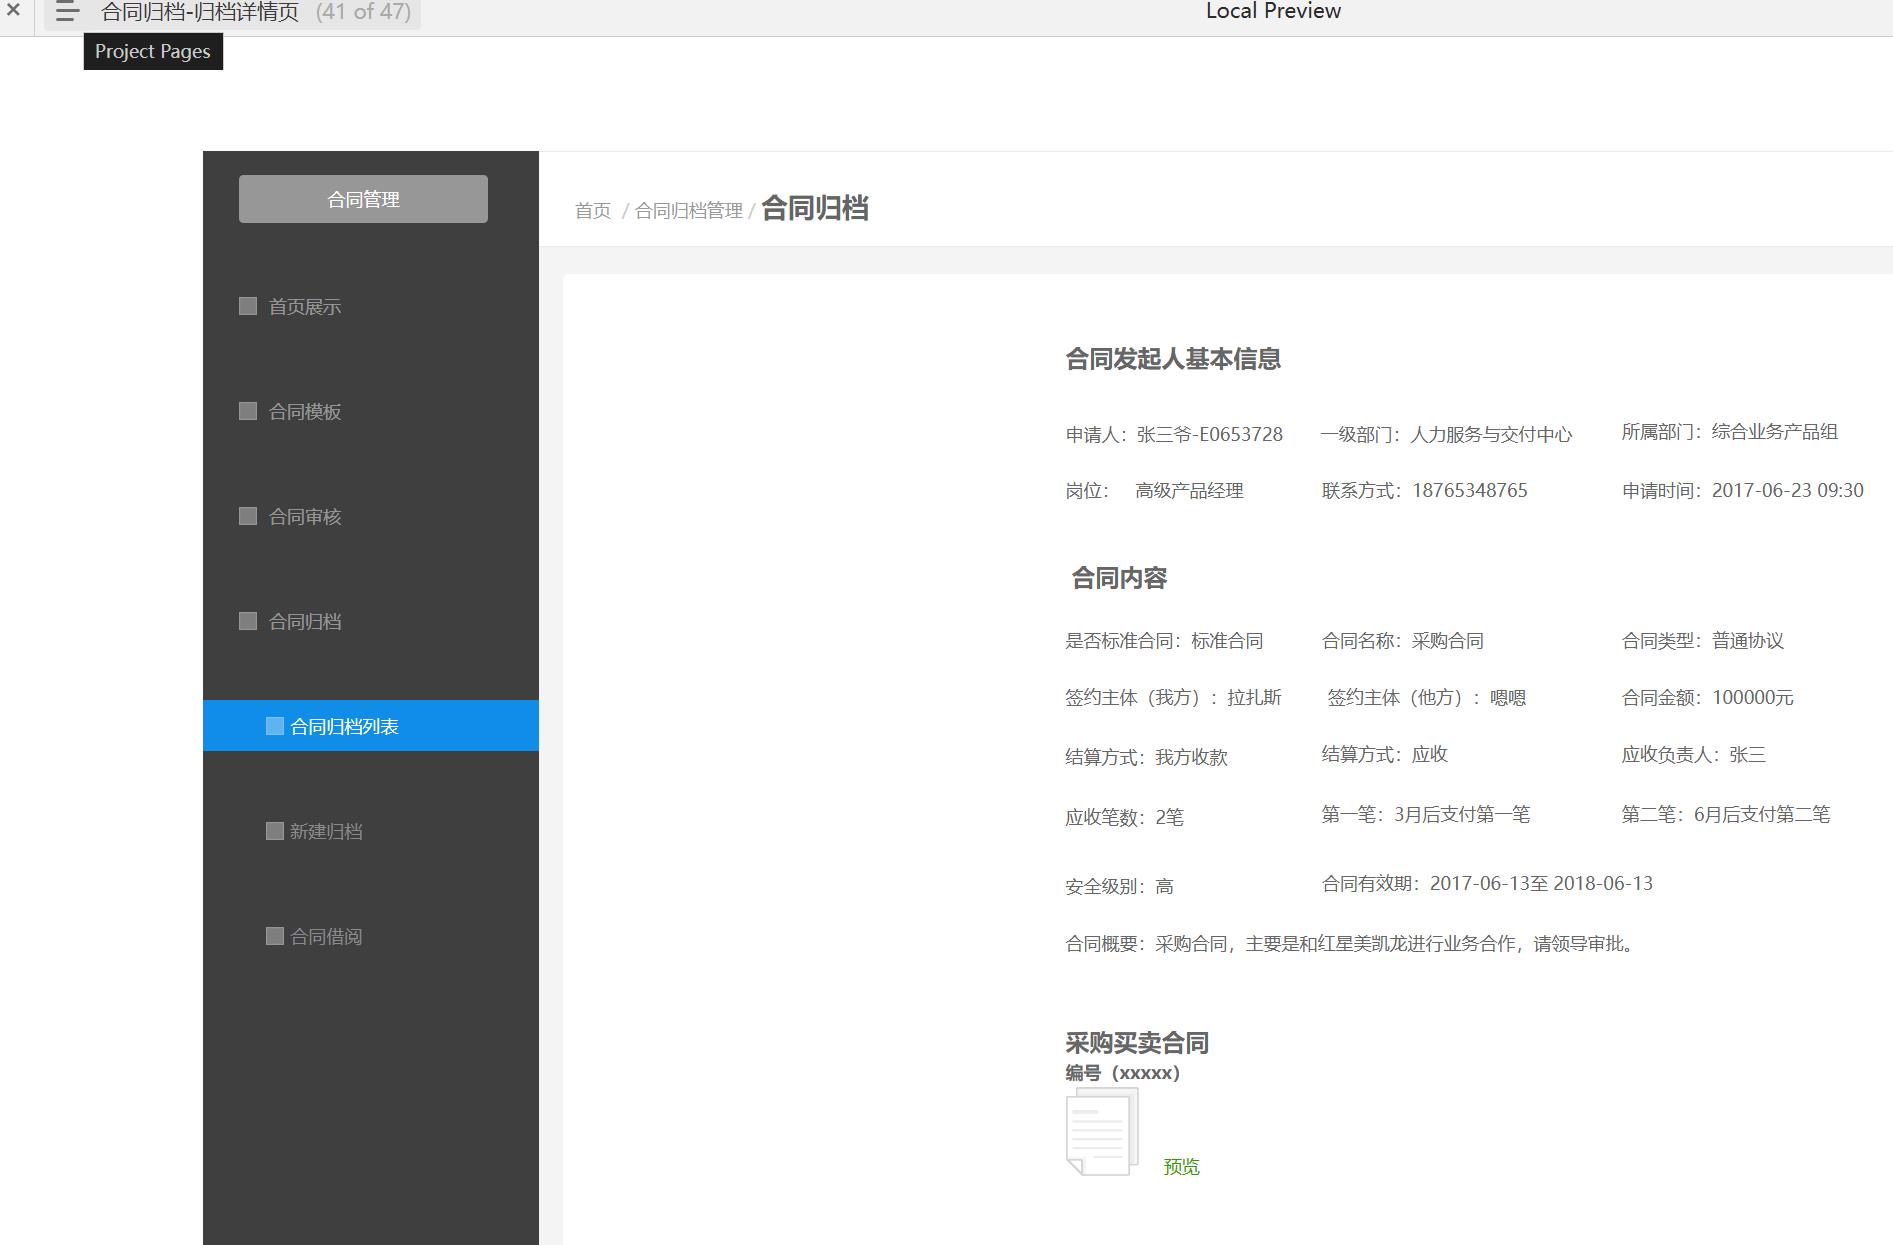Click the text 合同类型：普通协议
Viewport: 1893px width, 1245px height.
pos(1702,641)
